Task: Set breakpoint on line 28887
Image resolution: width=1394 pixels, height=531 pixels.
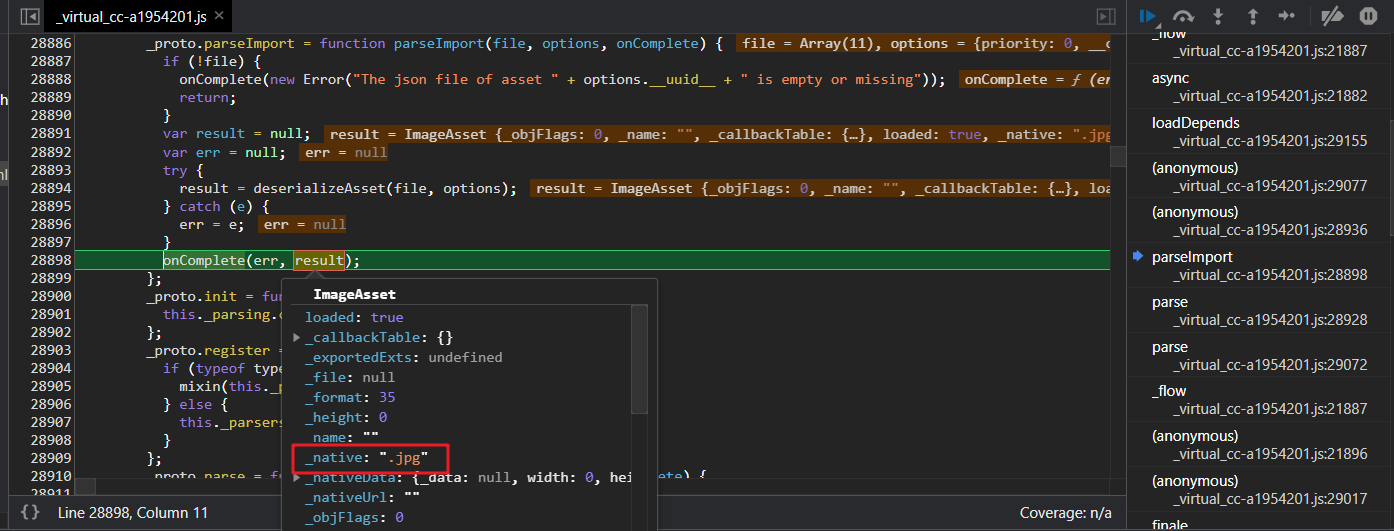Action: point(50,62)
